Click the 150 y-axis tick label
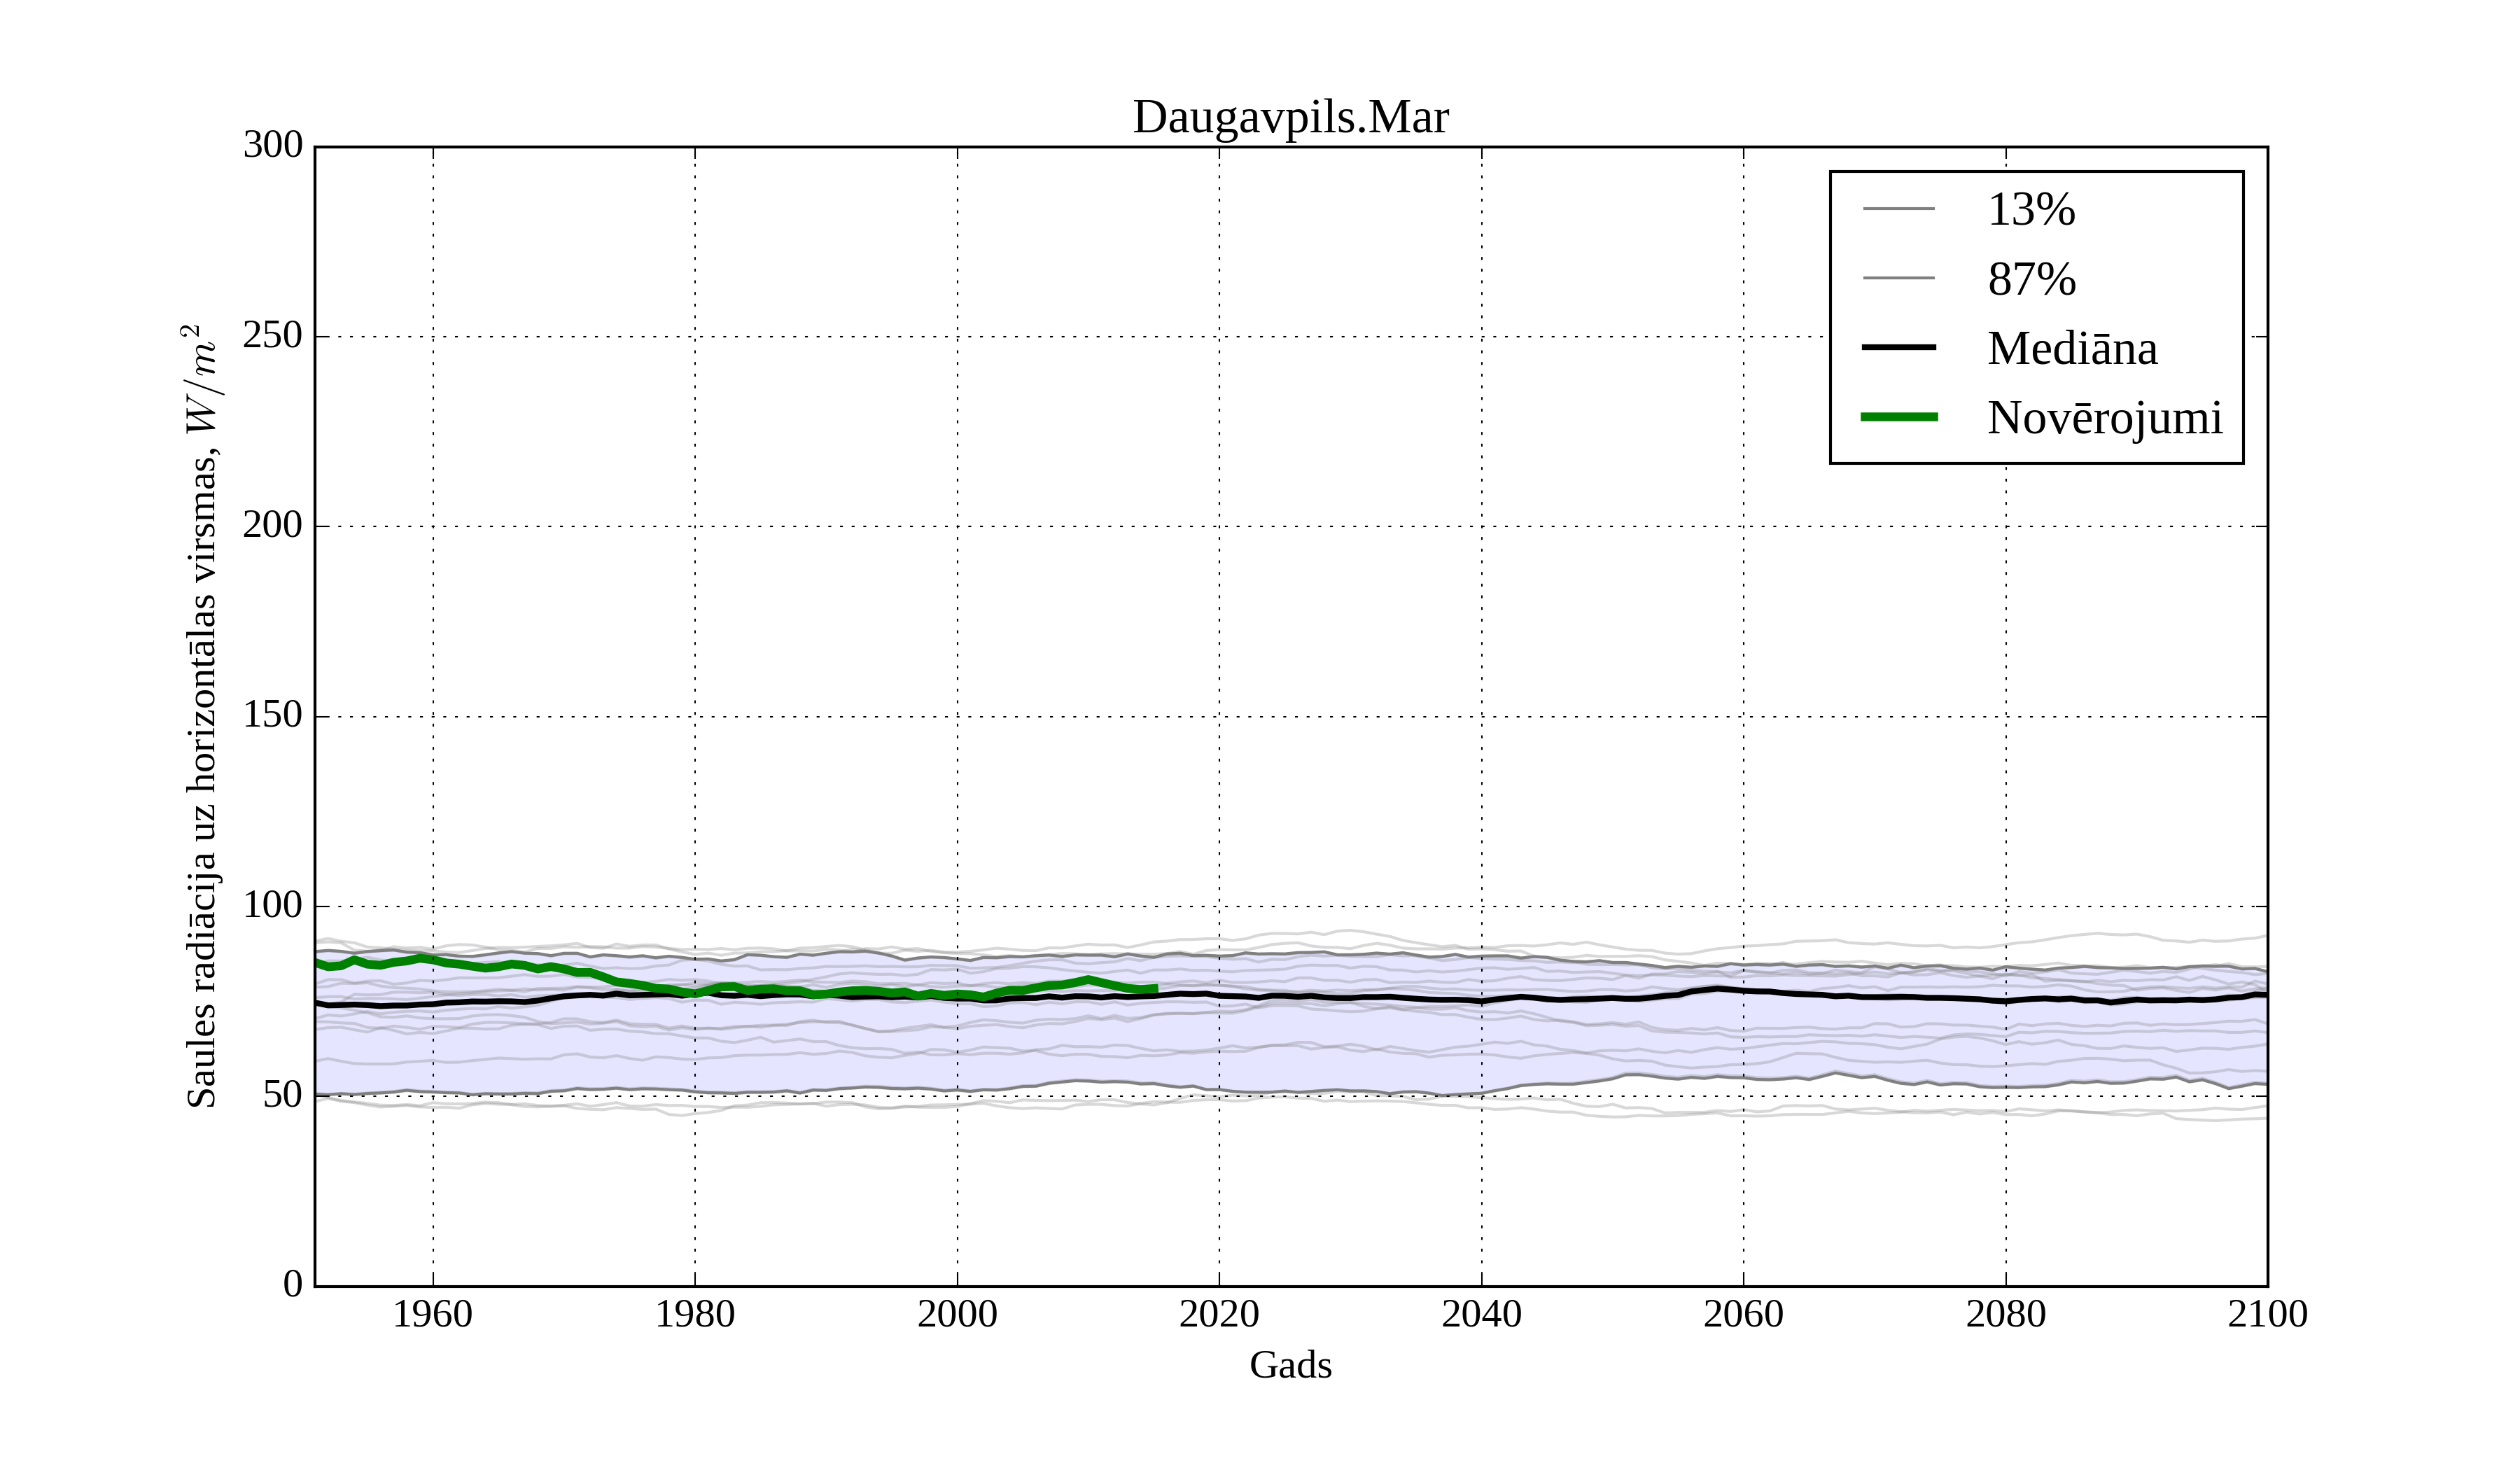2520x1470 pixels. (273, 715)
